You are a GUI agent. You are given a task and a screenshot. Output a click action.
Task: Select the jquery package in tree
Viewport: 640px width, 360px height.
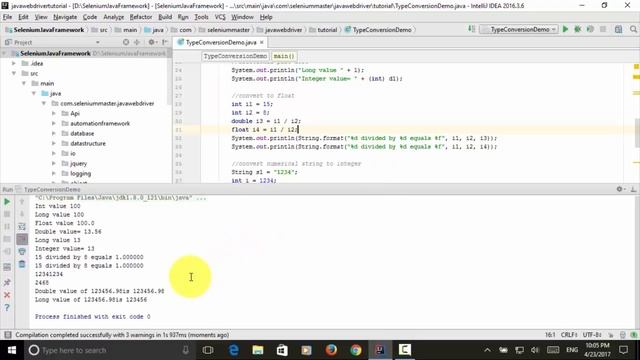78,163
